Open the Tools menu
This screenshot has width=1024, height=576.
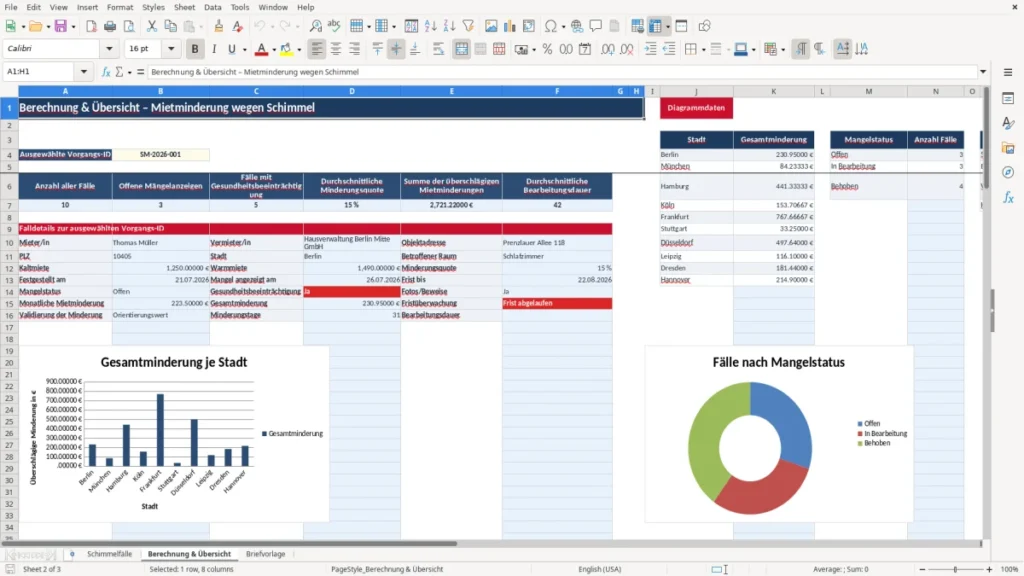click(x=240, y=7)
